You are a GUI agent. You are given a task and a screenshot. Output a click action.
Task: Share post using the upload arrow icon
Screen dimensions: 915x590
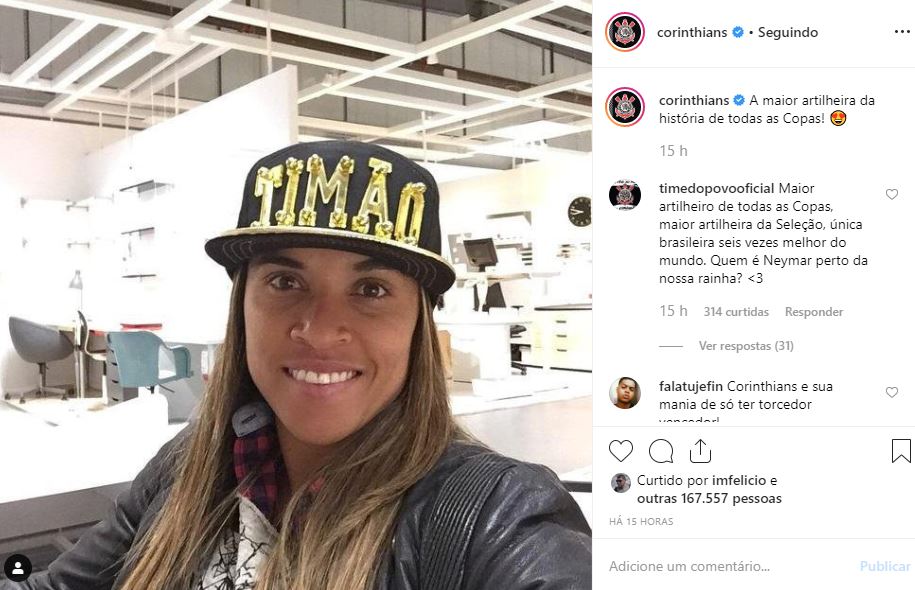(700, 451)
